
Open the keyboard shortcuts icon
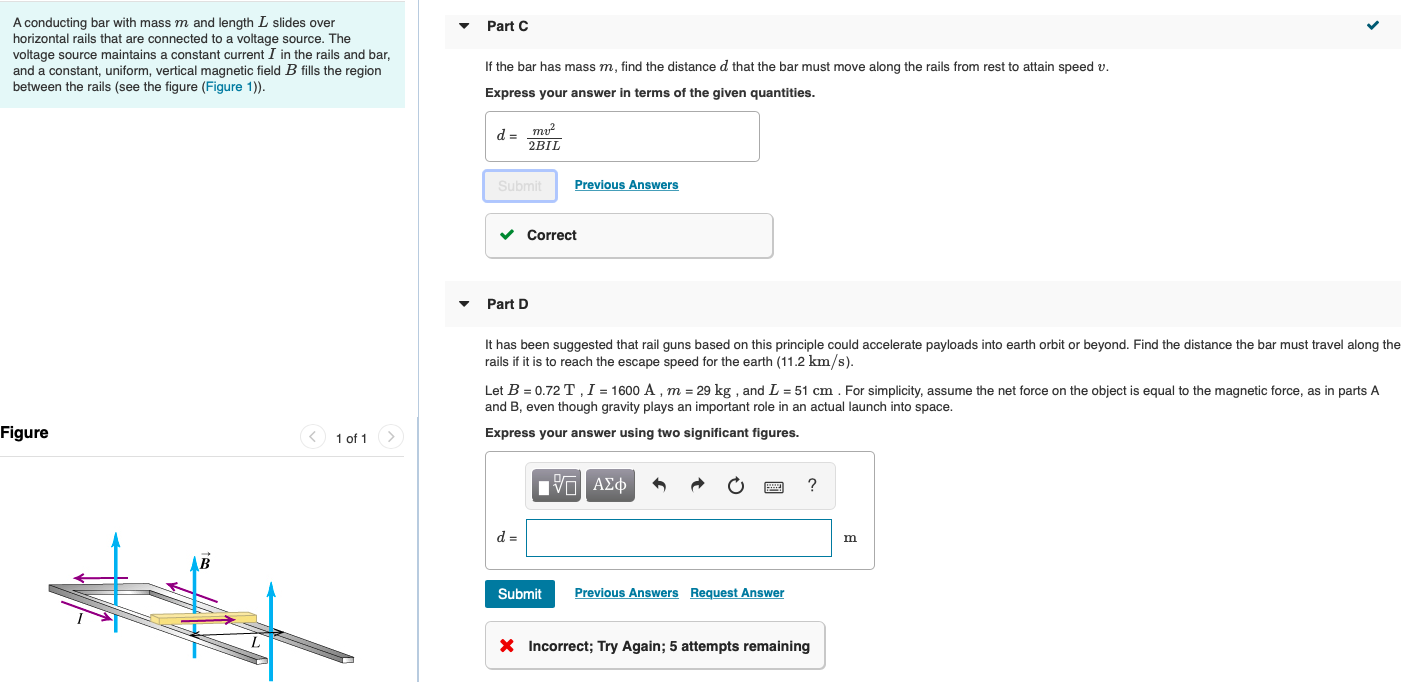(774, 485)
